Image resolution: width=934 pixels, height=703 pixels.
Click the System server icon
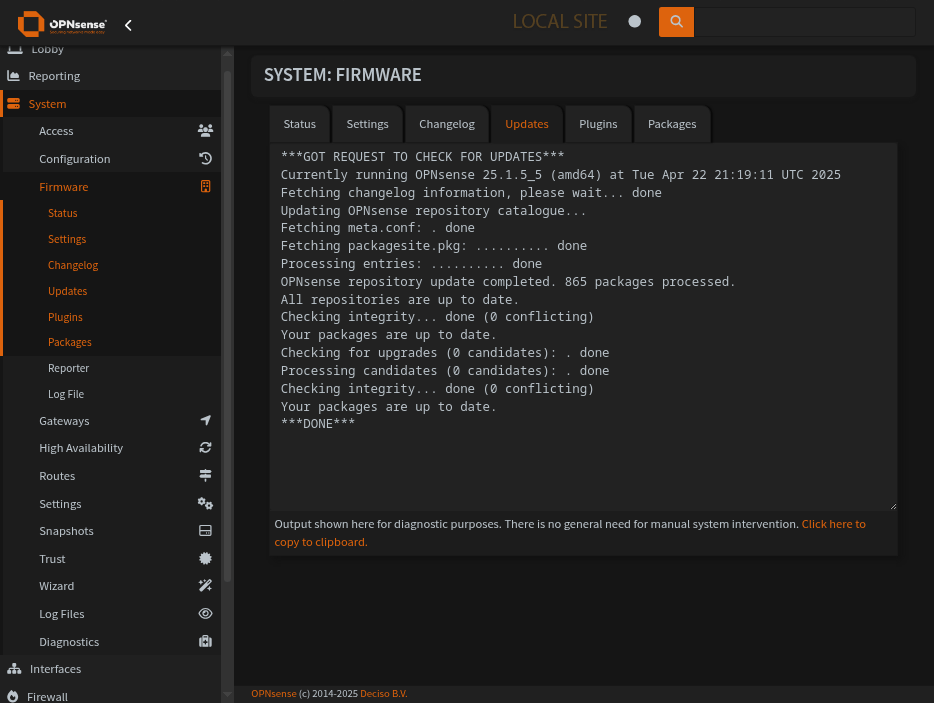pyautogui.click(x=13, y=104)
